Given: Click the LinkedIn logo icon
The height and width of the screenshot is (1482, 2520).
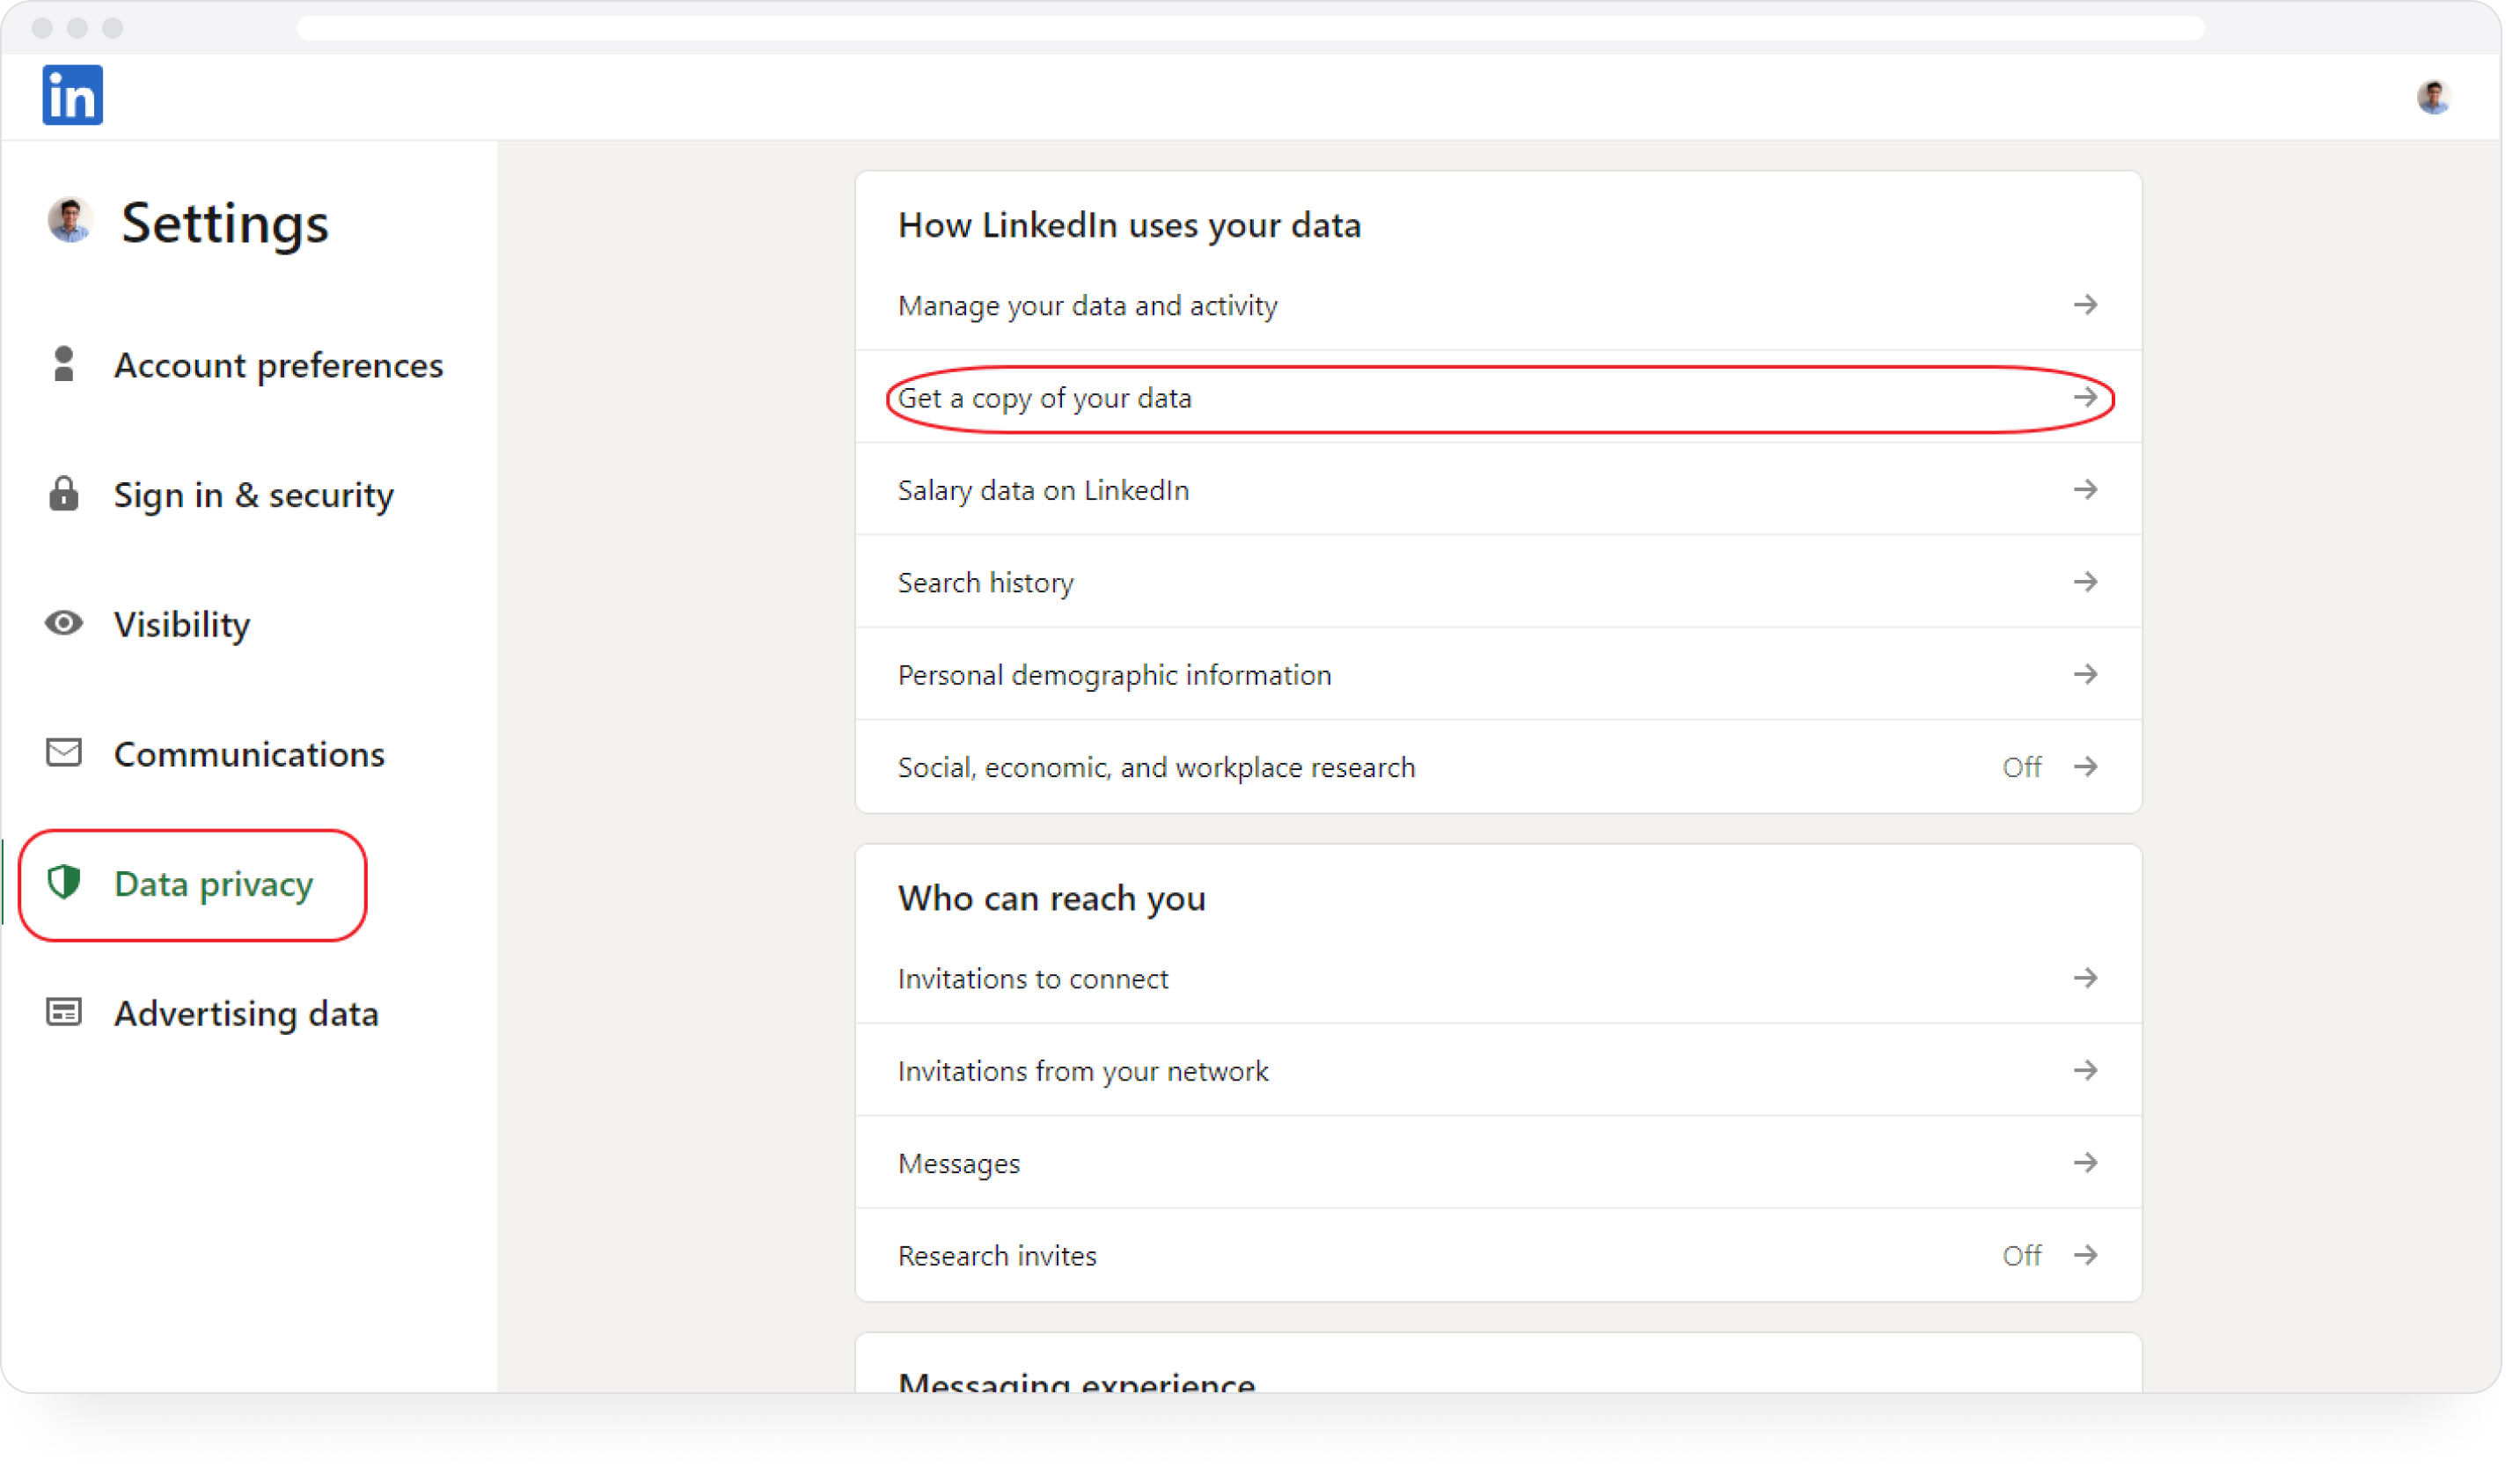Looking at the screenshot, I should click(73, 96).
